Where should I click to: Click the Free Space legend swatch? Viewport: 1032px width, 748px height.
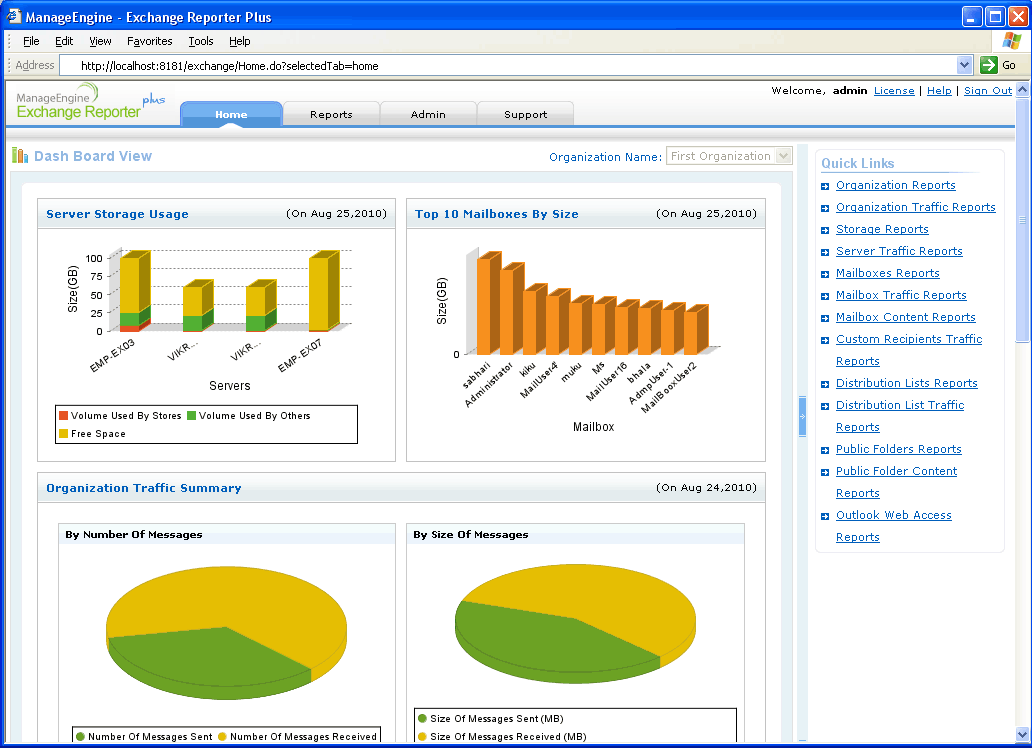click(x=63, y=433)
